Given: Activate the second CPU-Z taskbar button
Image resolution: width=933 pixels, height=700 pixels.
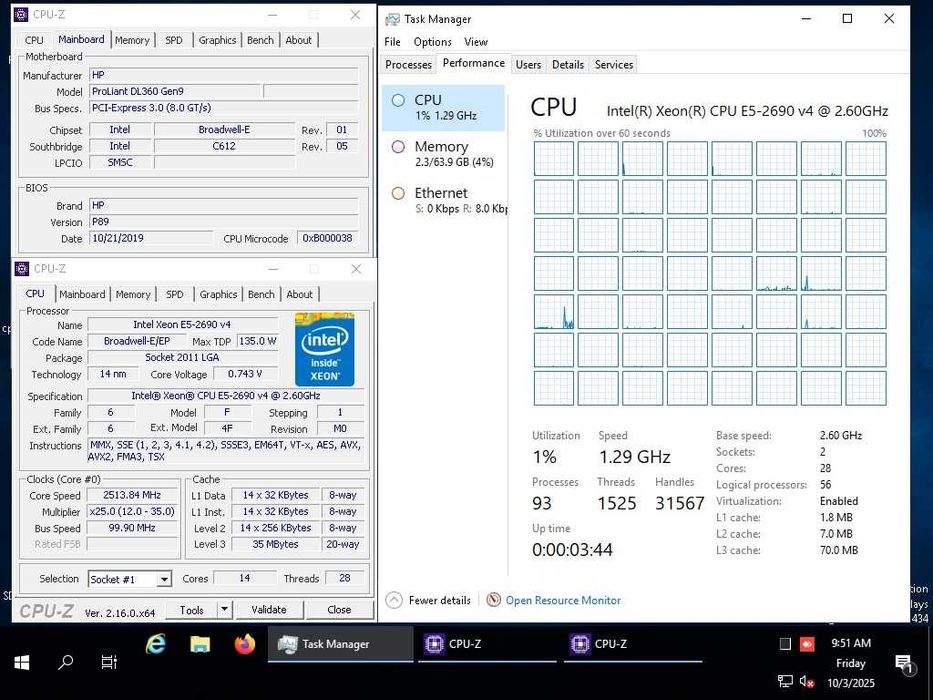Looking at the screenshot, I should click(633, 644).
